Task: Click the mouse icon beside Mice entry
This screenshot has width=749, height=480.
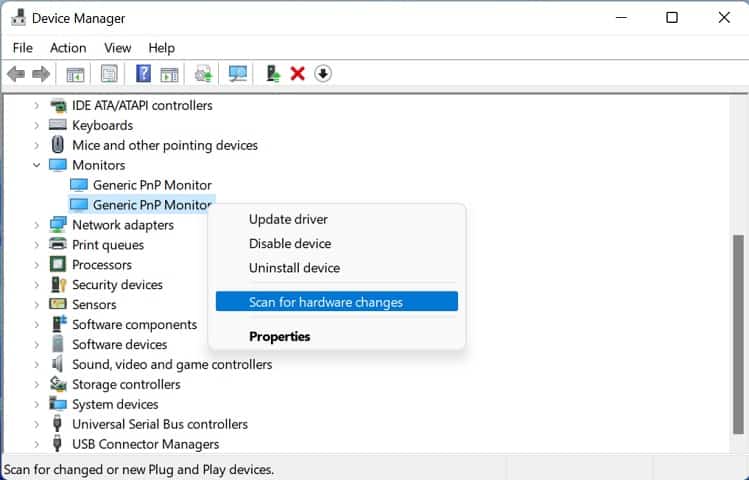Action: [x=58, y=145]
